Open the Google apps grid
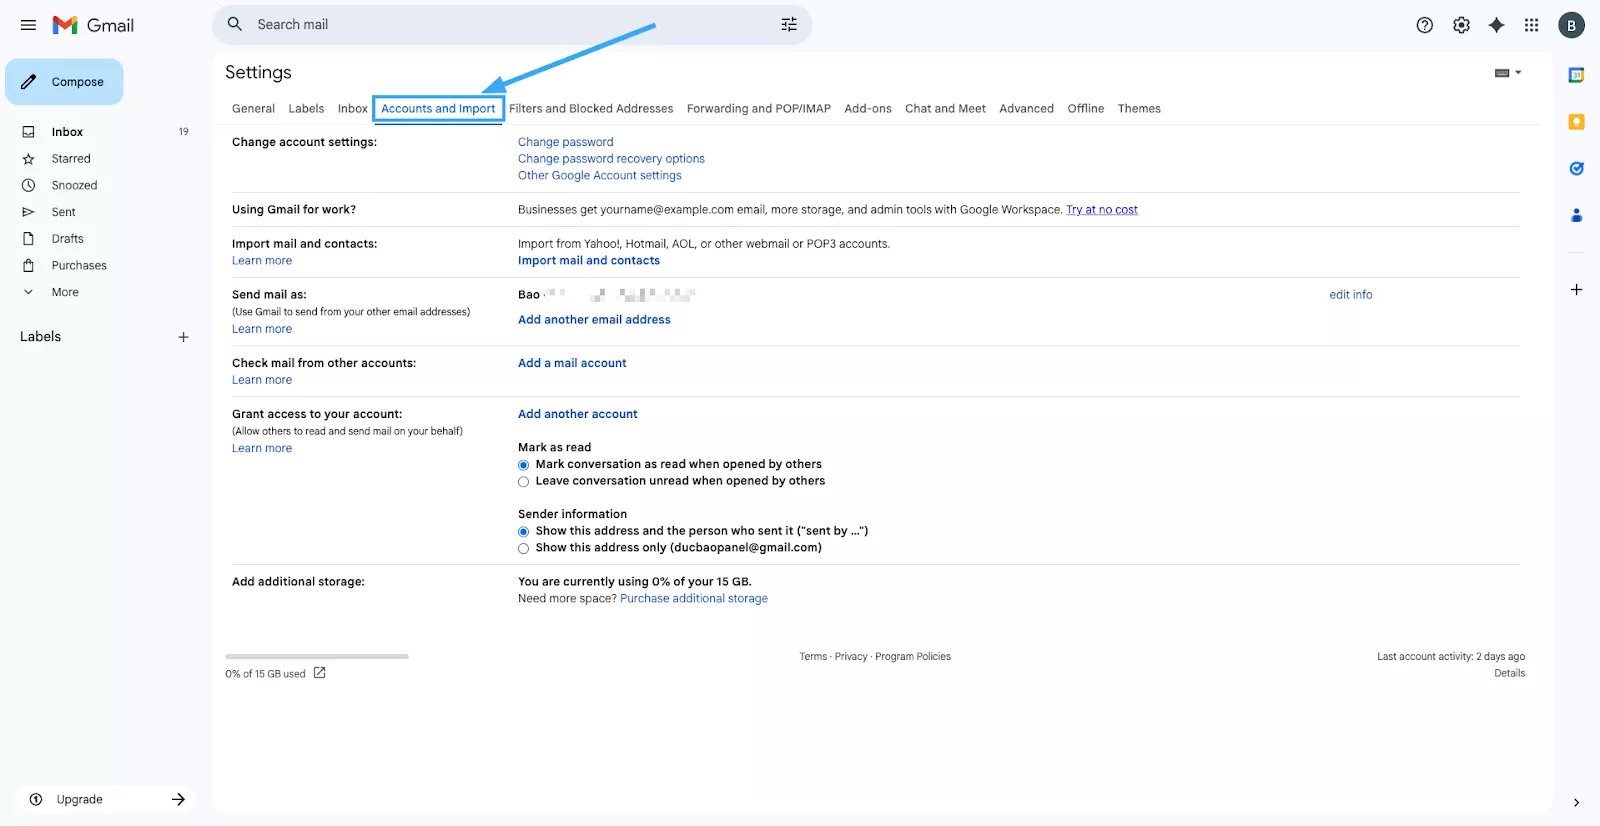Image resolution: width=1600 pixels, height=826 pixels. [1531, 25]
